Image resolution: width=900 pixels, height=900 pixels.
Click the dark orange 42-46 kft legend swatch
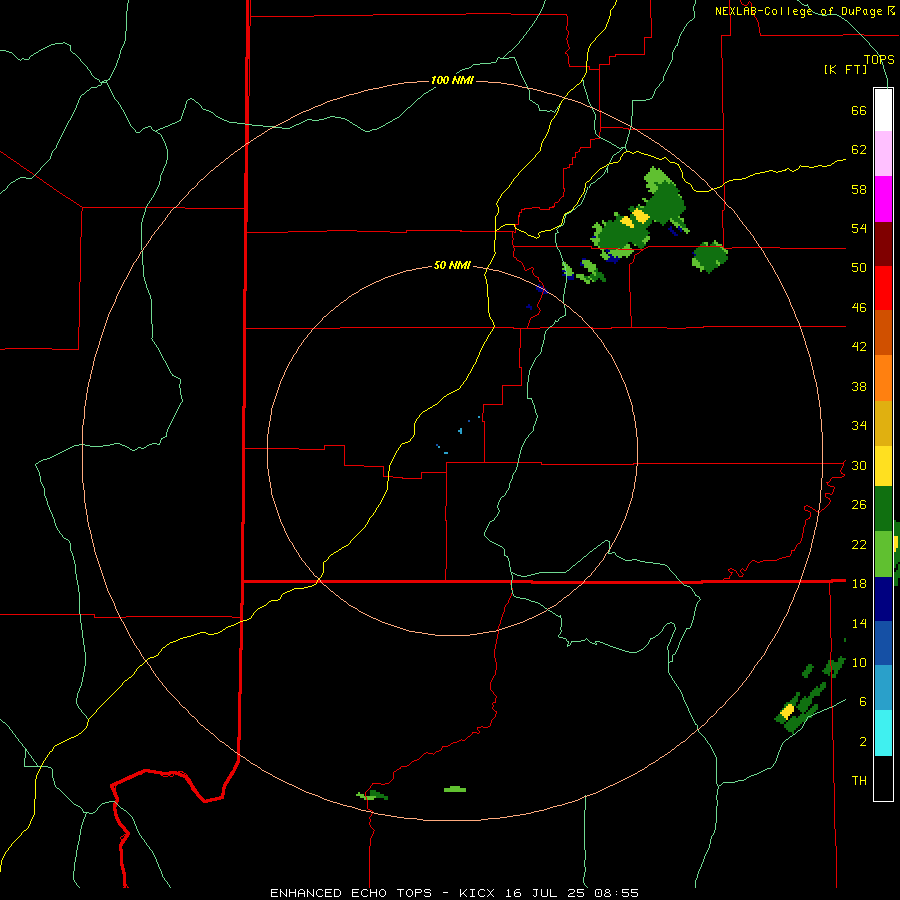[883, 333]
